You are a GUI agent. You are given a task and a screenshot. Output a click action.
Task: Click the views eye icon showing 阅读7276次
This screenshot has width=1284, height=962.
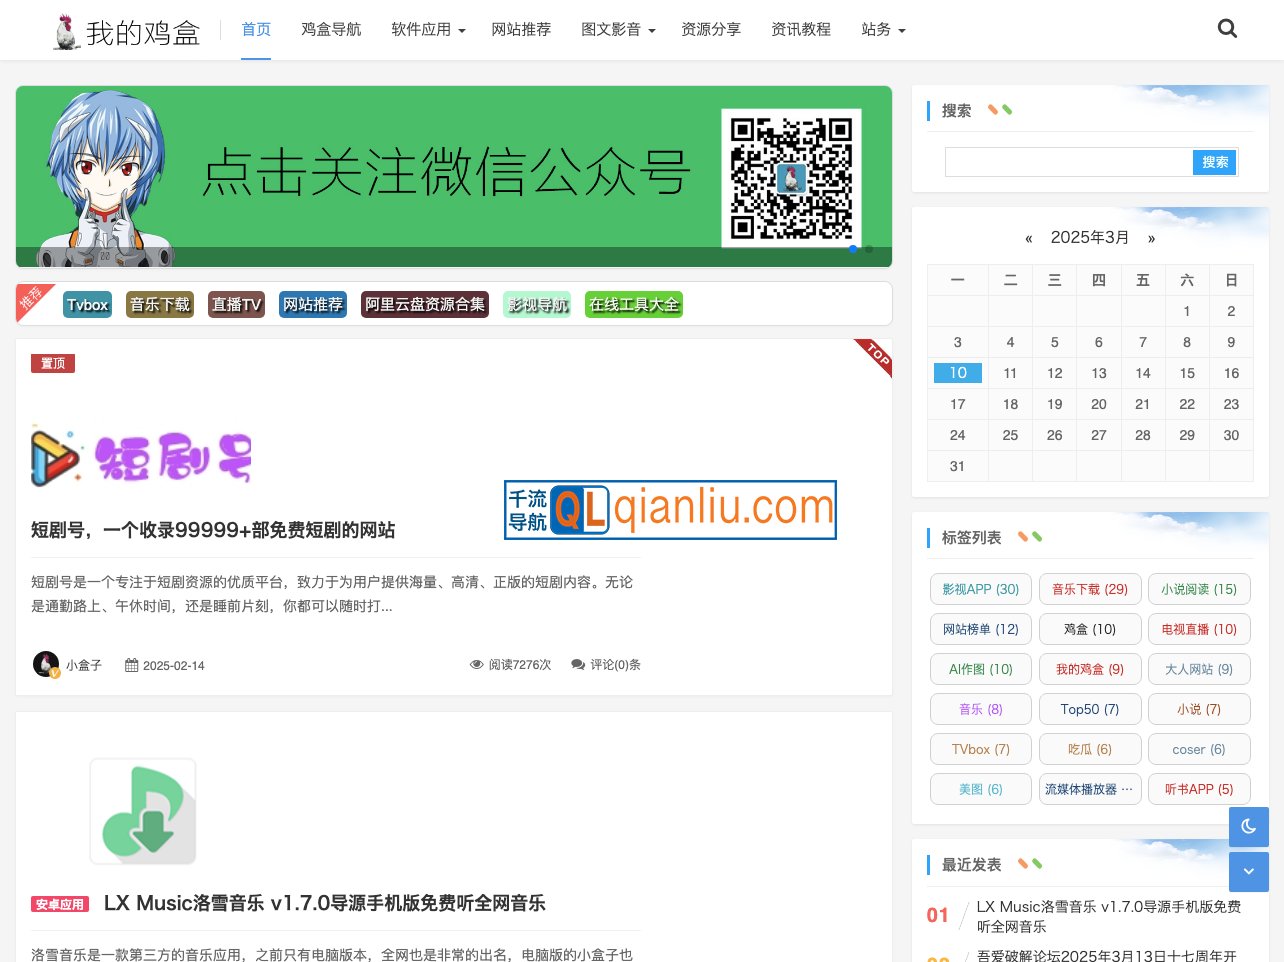pyautogui.click(x=477, y=664)
